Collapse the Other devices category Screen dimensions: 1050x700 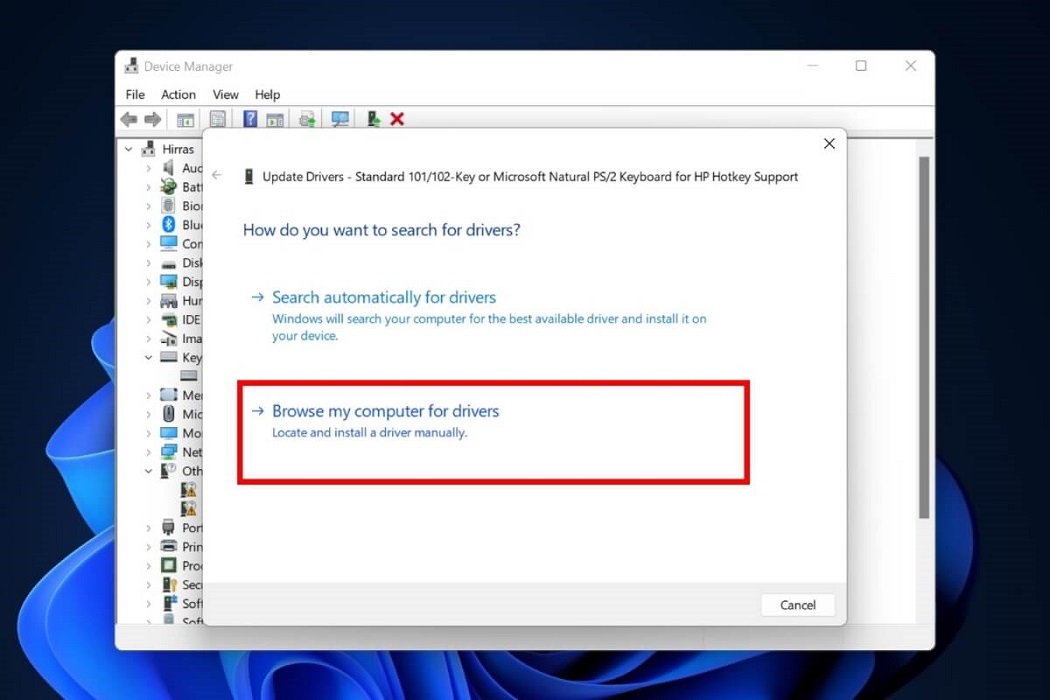tap(148, 471)
